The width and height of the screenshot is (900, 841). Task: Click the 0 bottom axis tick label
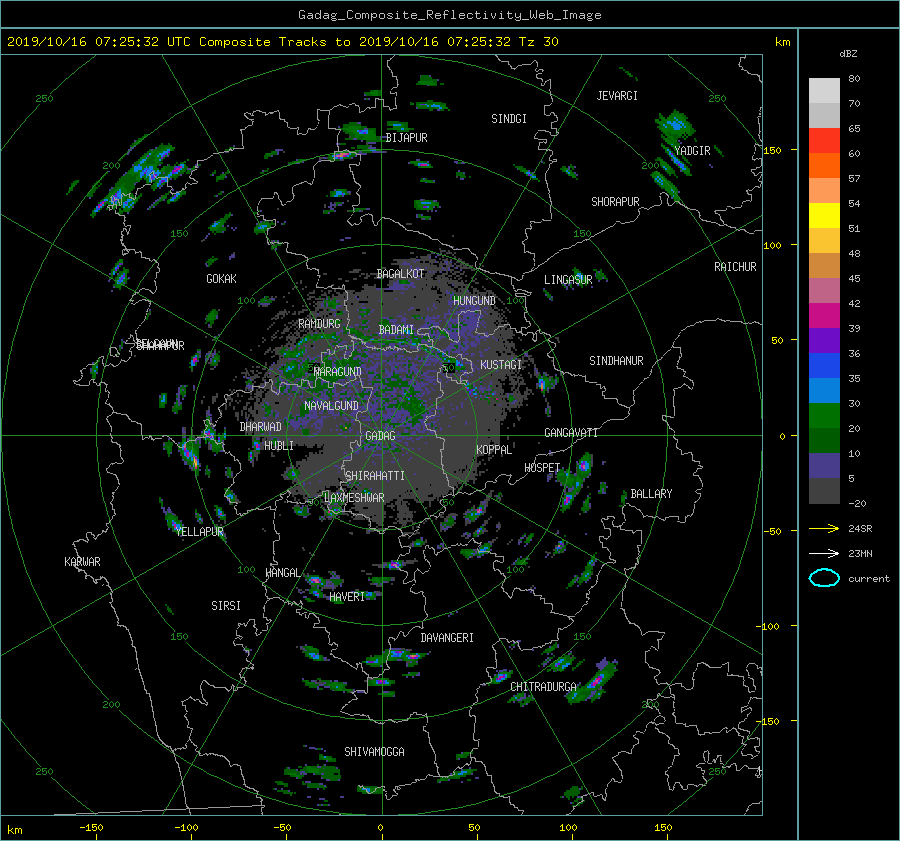pyautogui.click(x=380, y=828)
